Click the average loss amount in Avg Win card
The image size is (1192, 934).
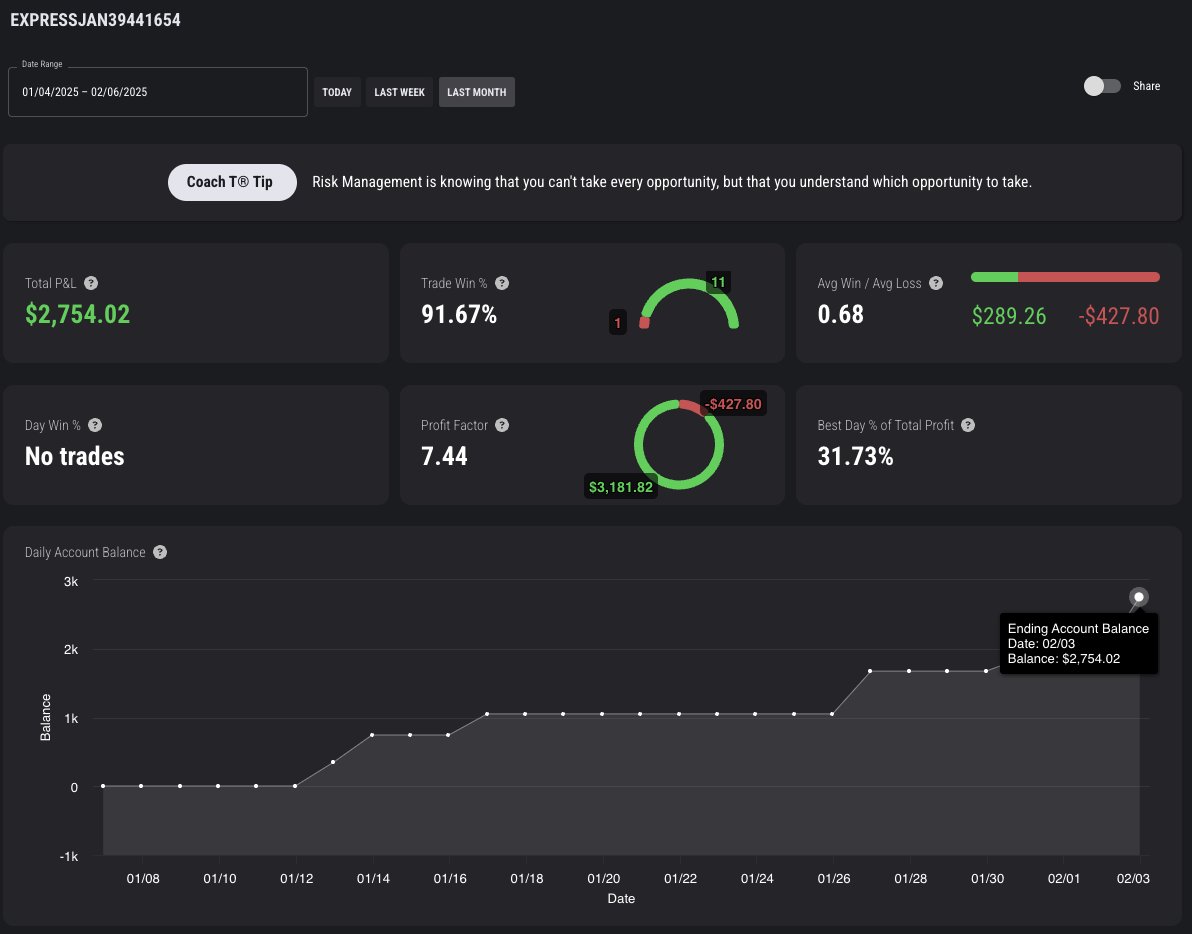tap(1118, 316)
